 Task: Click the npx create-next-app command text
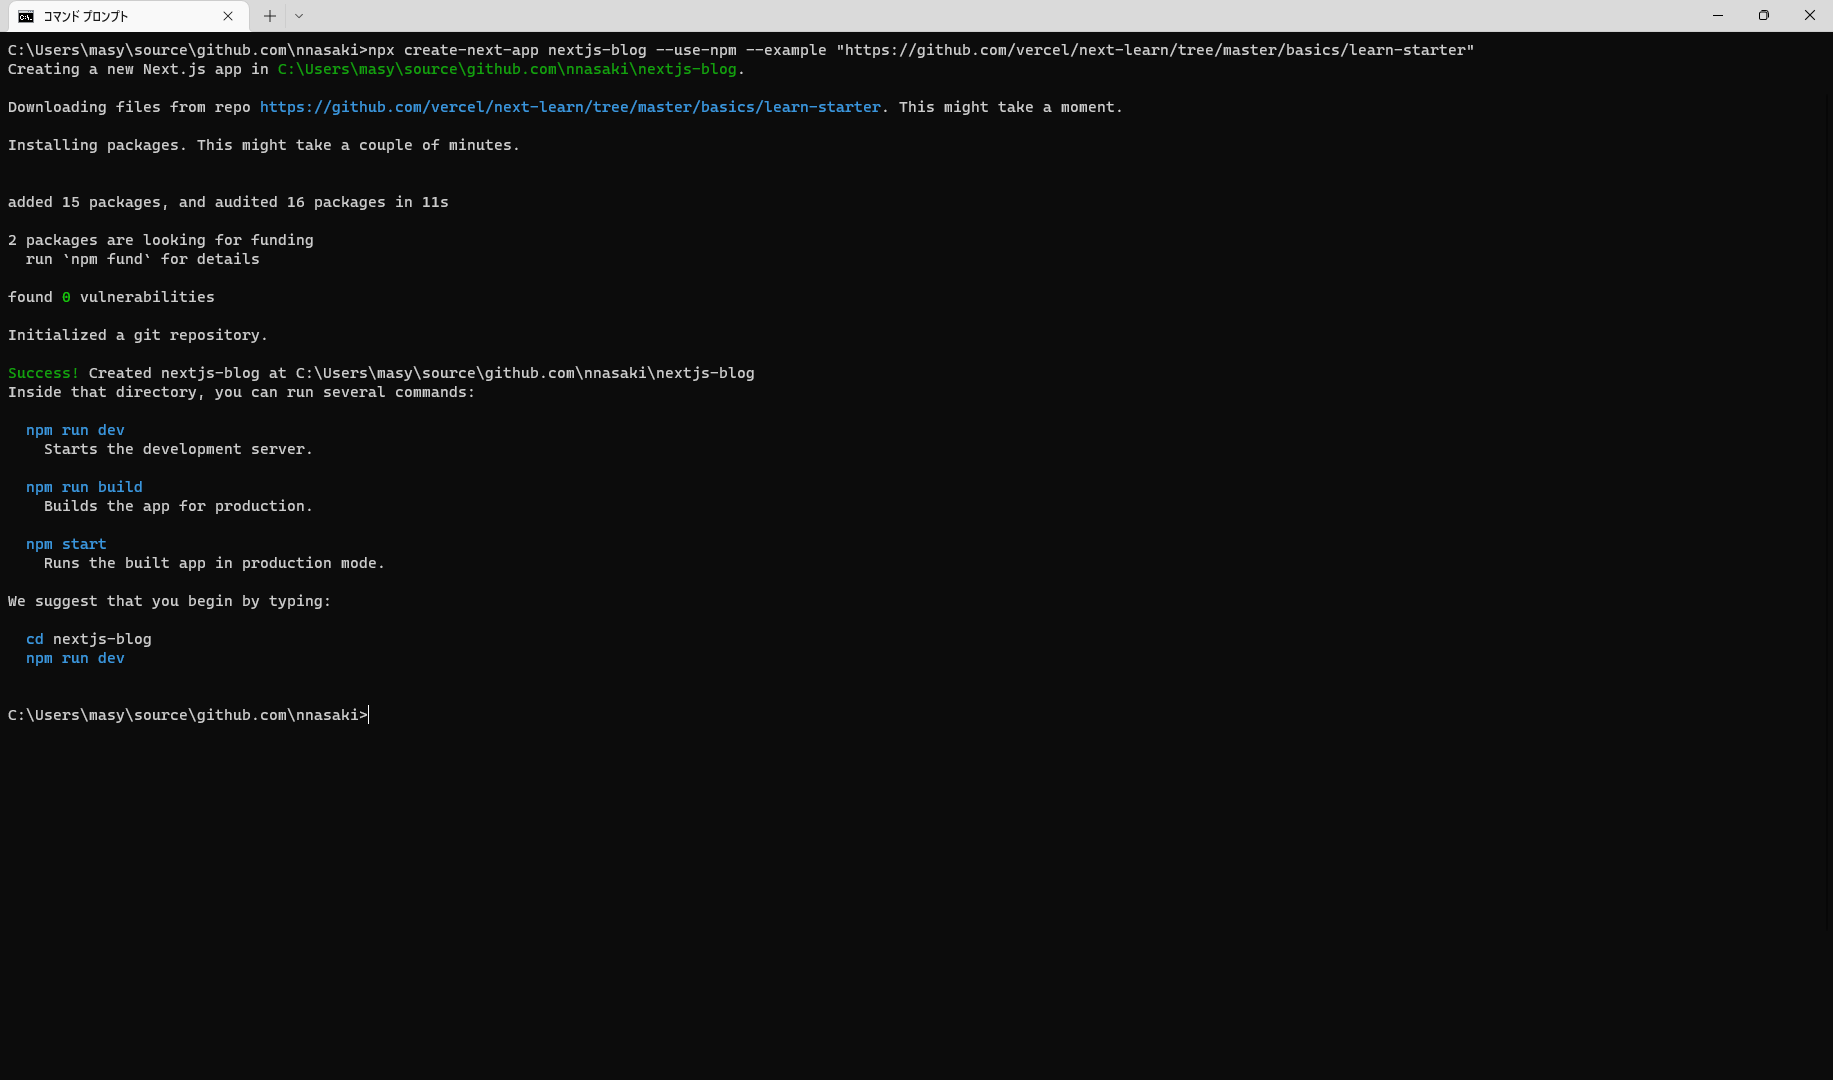tap(921, 50)
